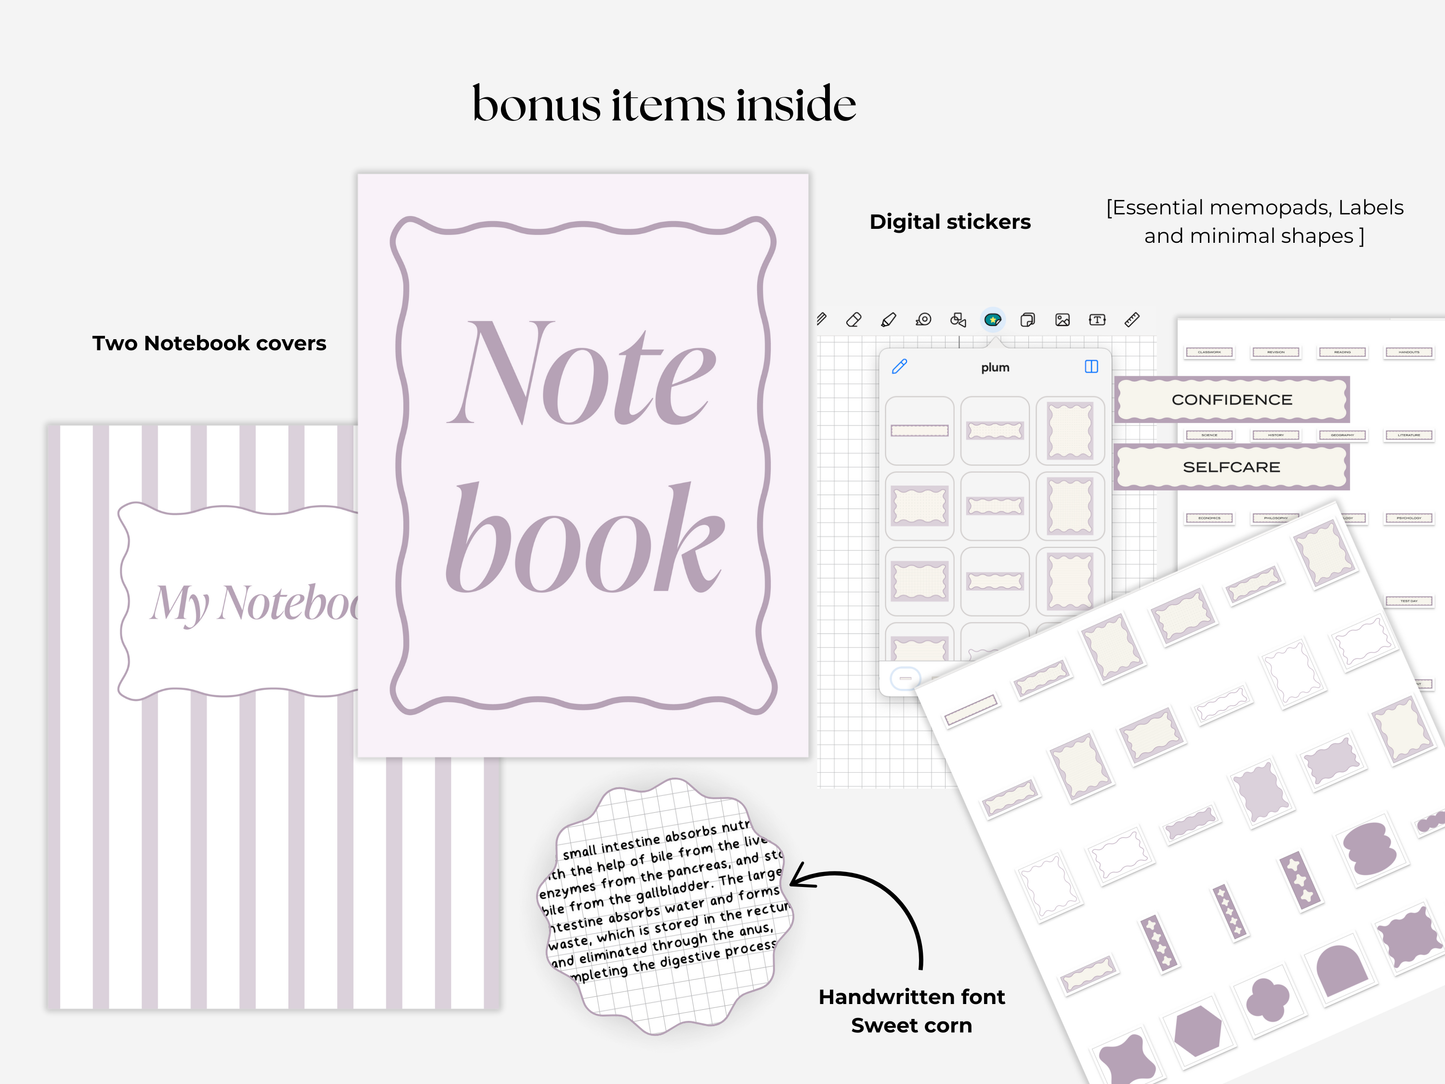Pick the small wavy label sticker, second row
The width and height of the screenshot is (1445, 1084).
pos(995,506)
